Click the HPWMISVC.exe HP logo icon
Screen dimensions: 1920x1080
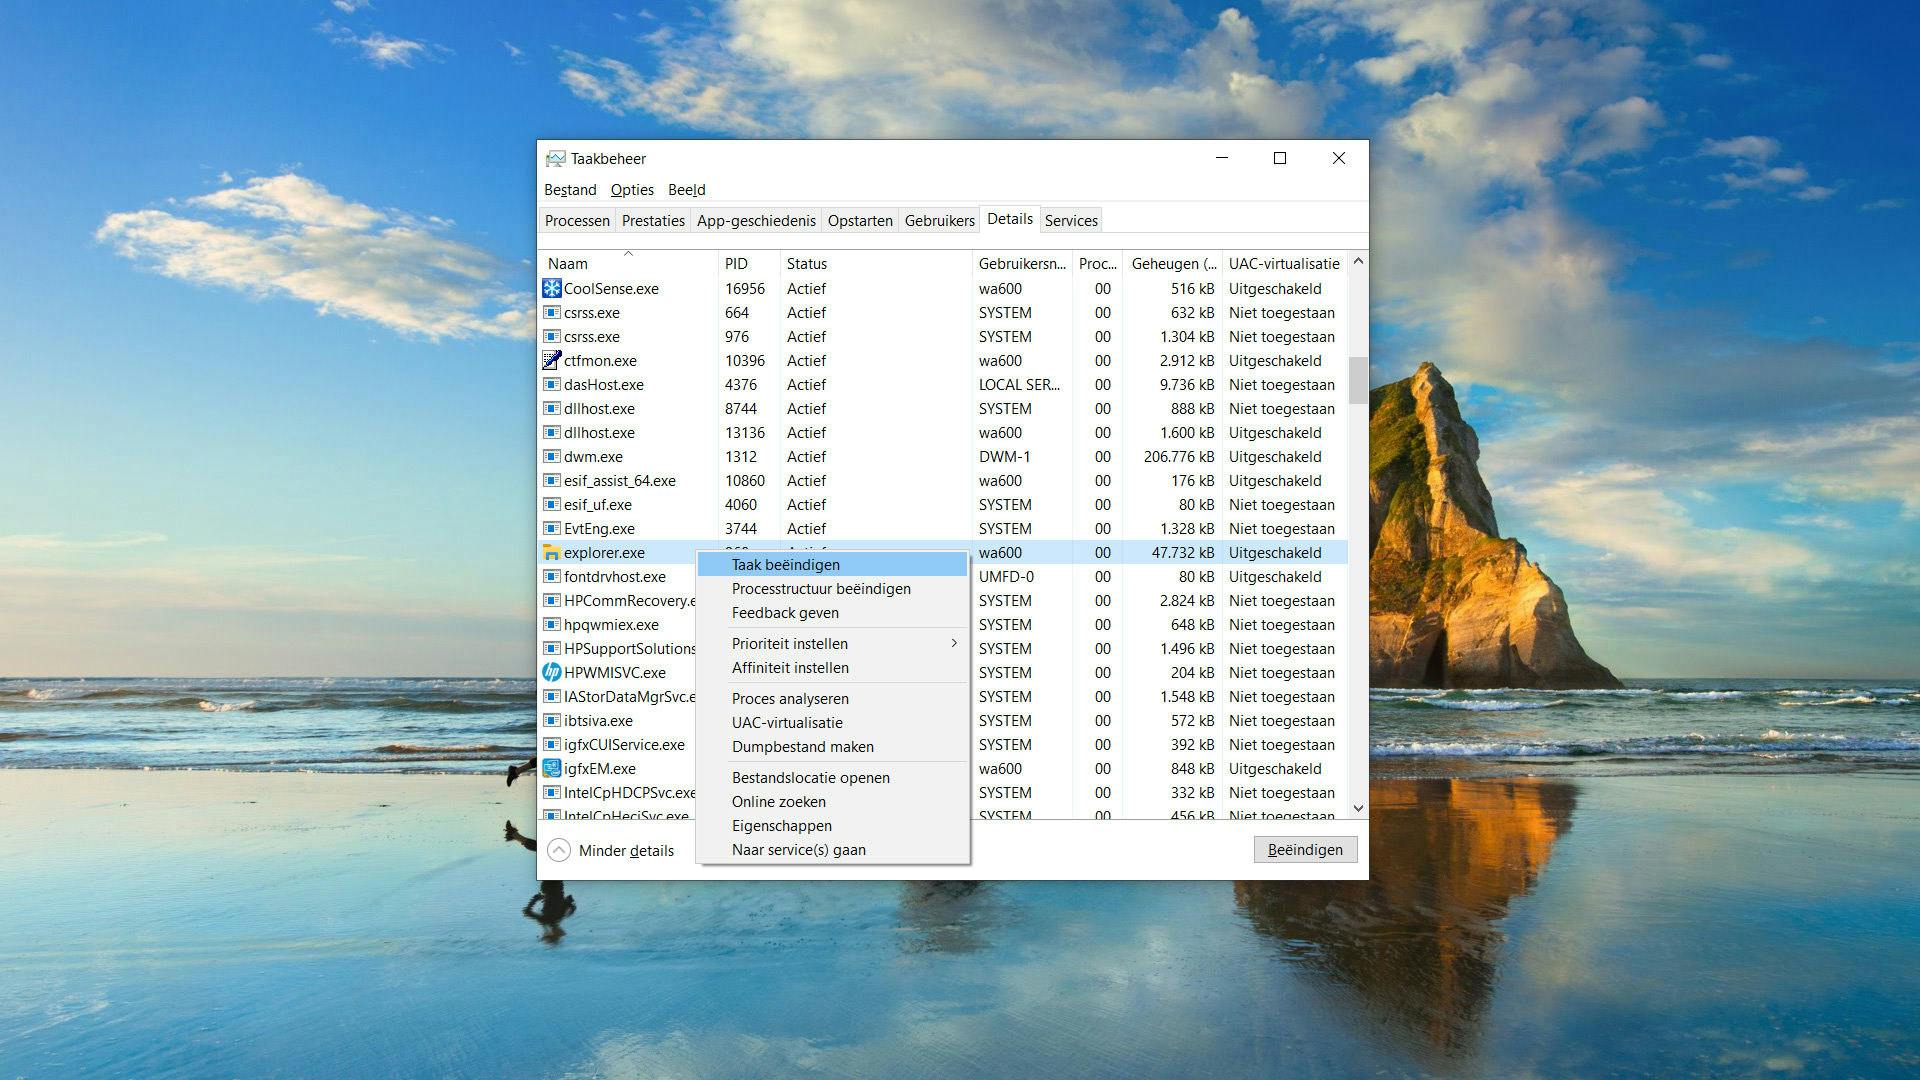point(551,673)
